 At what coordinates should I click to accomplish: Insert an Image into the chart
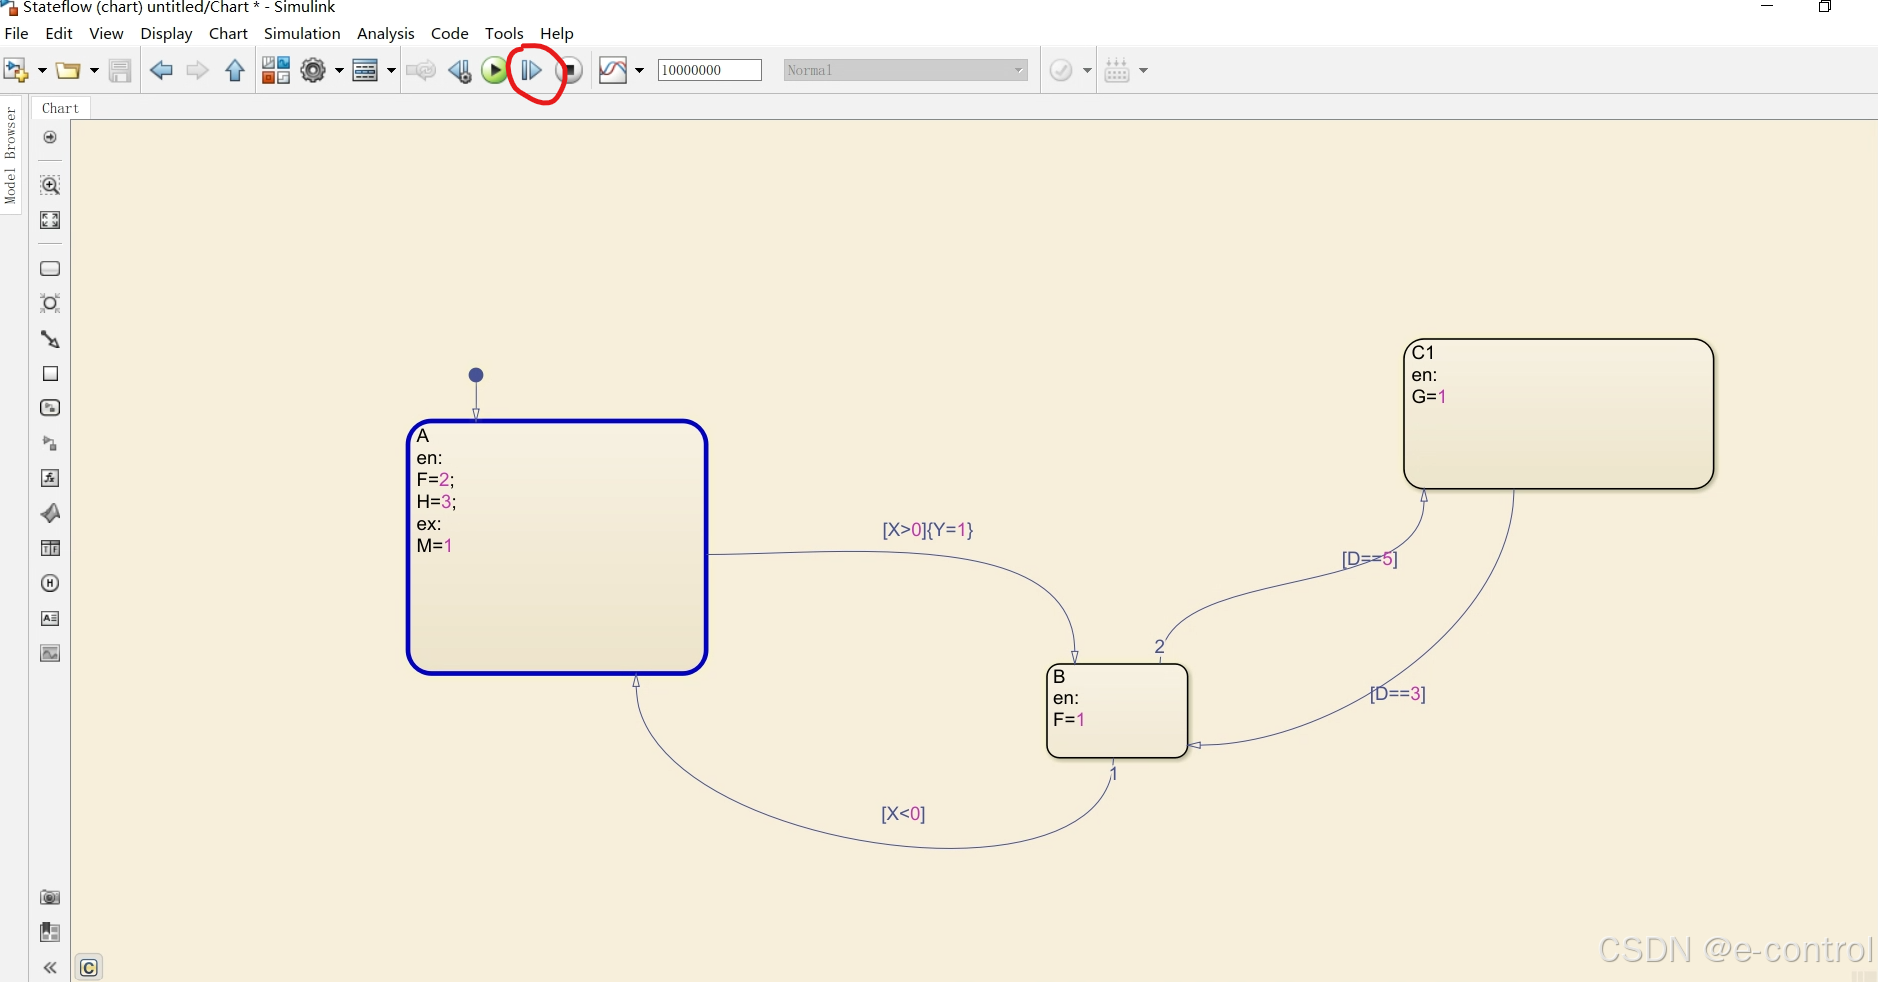pos(49,653)
